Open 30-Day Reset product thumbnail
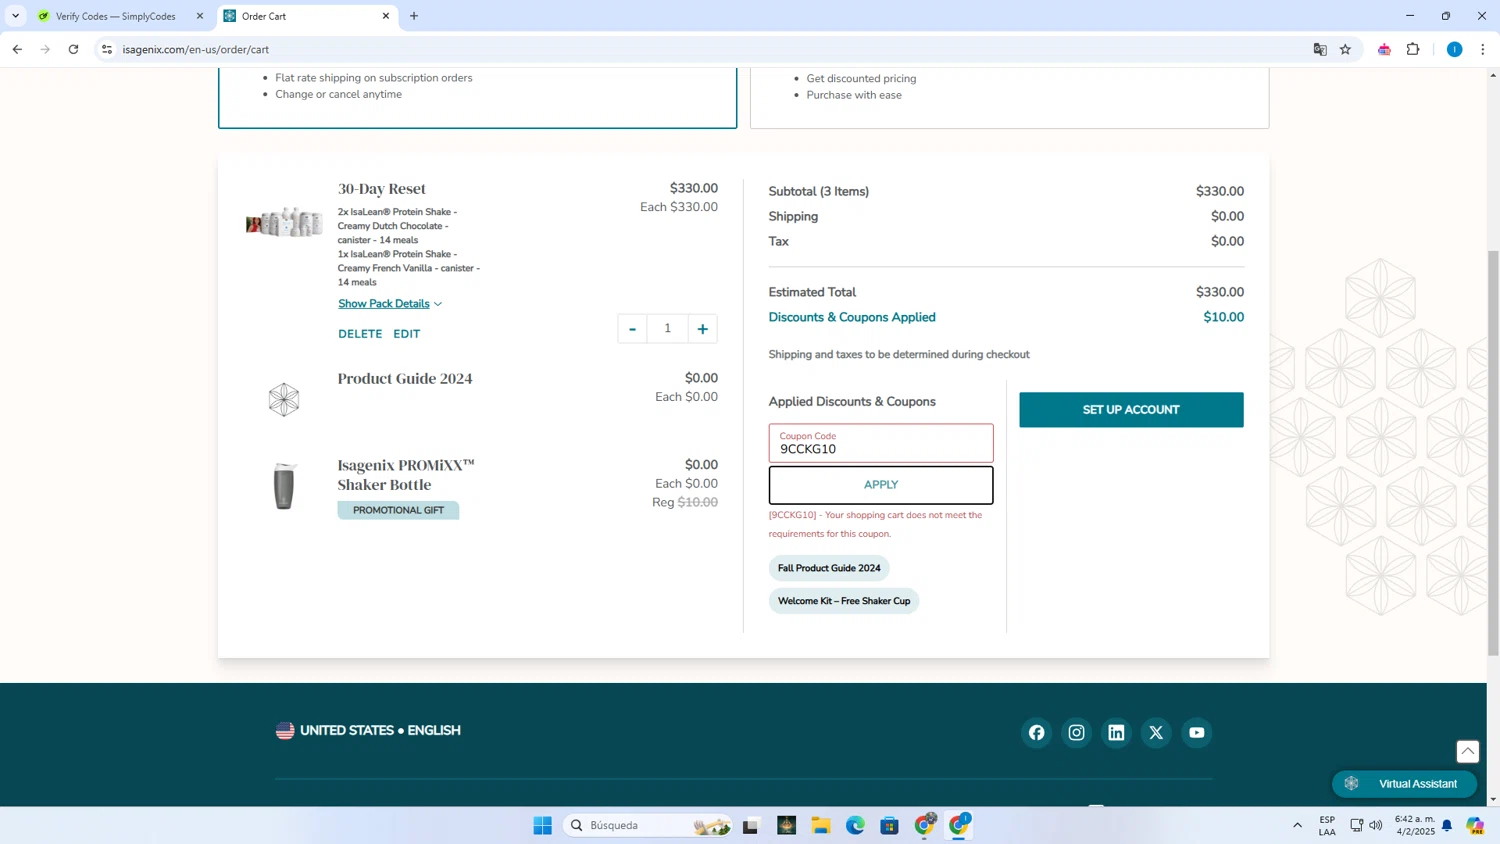Viewport: 1500px width, 844px height. coord(284,222)
